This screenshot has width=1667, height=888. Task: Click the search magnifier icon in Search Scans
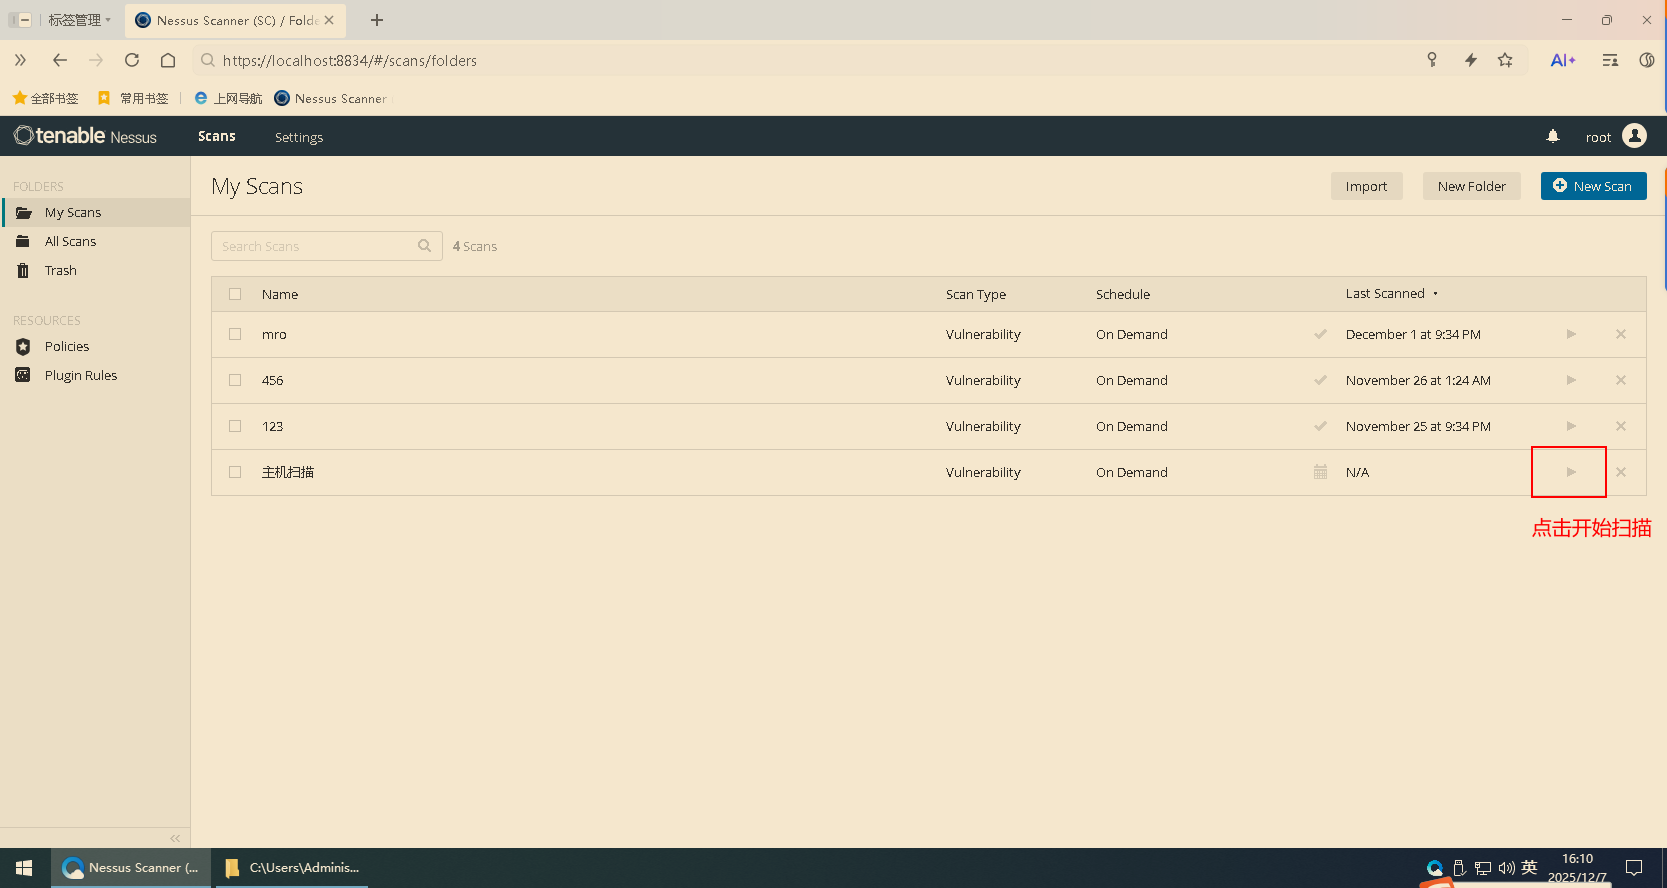tap(424, 246)
